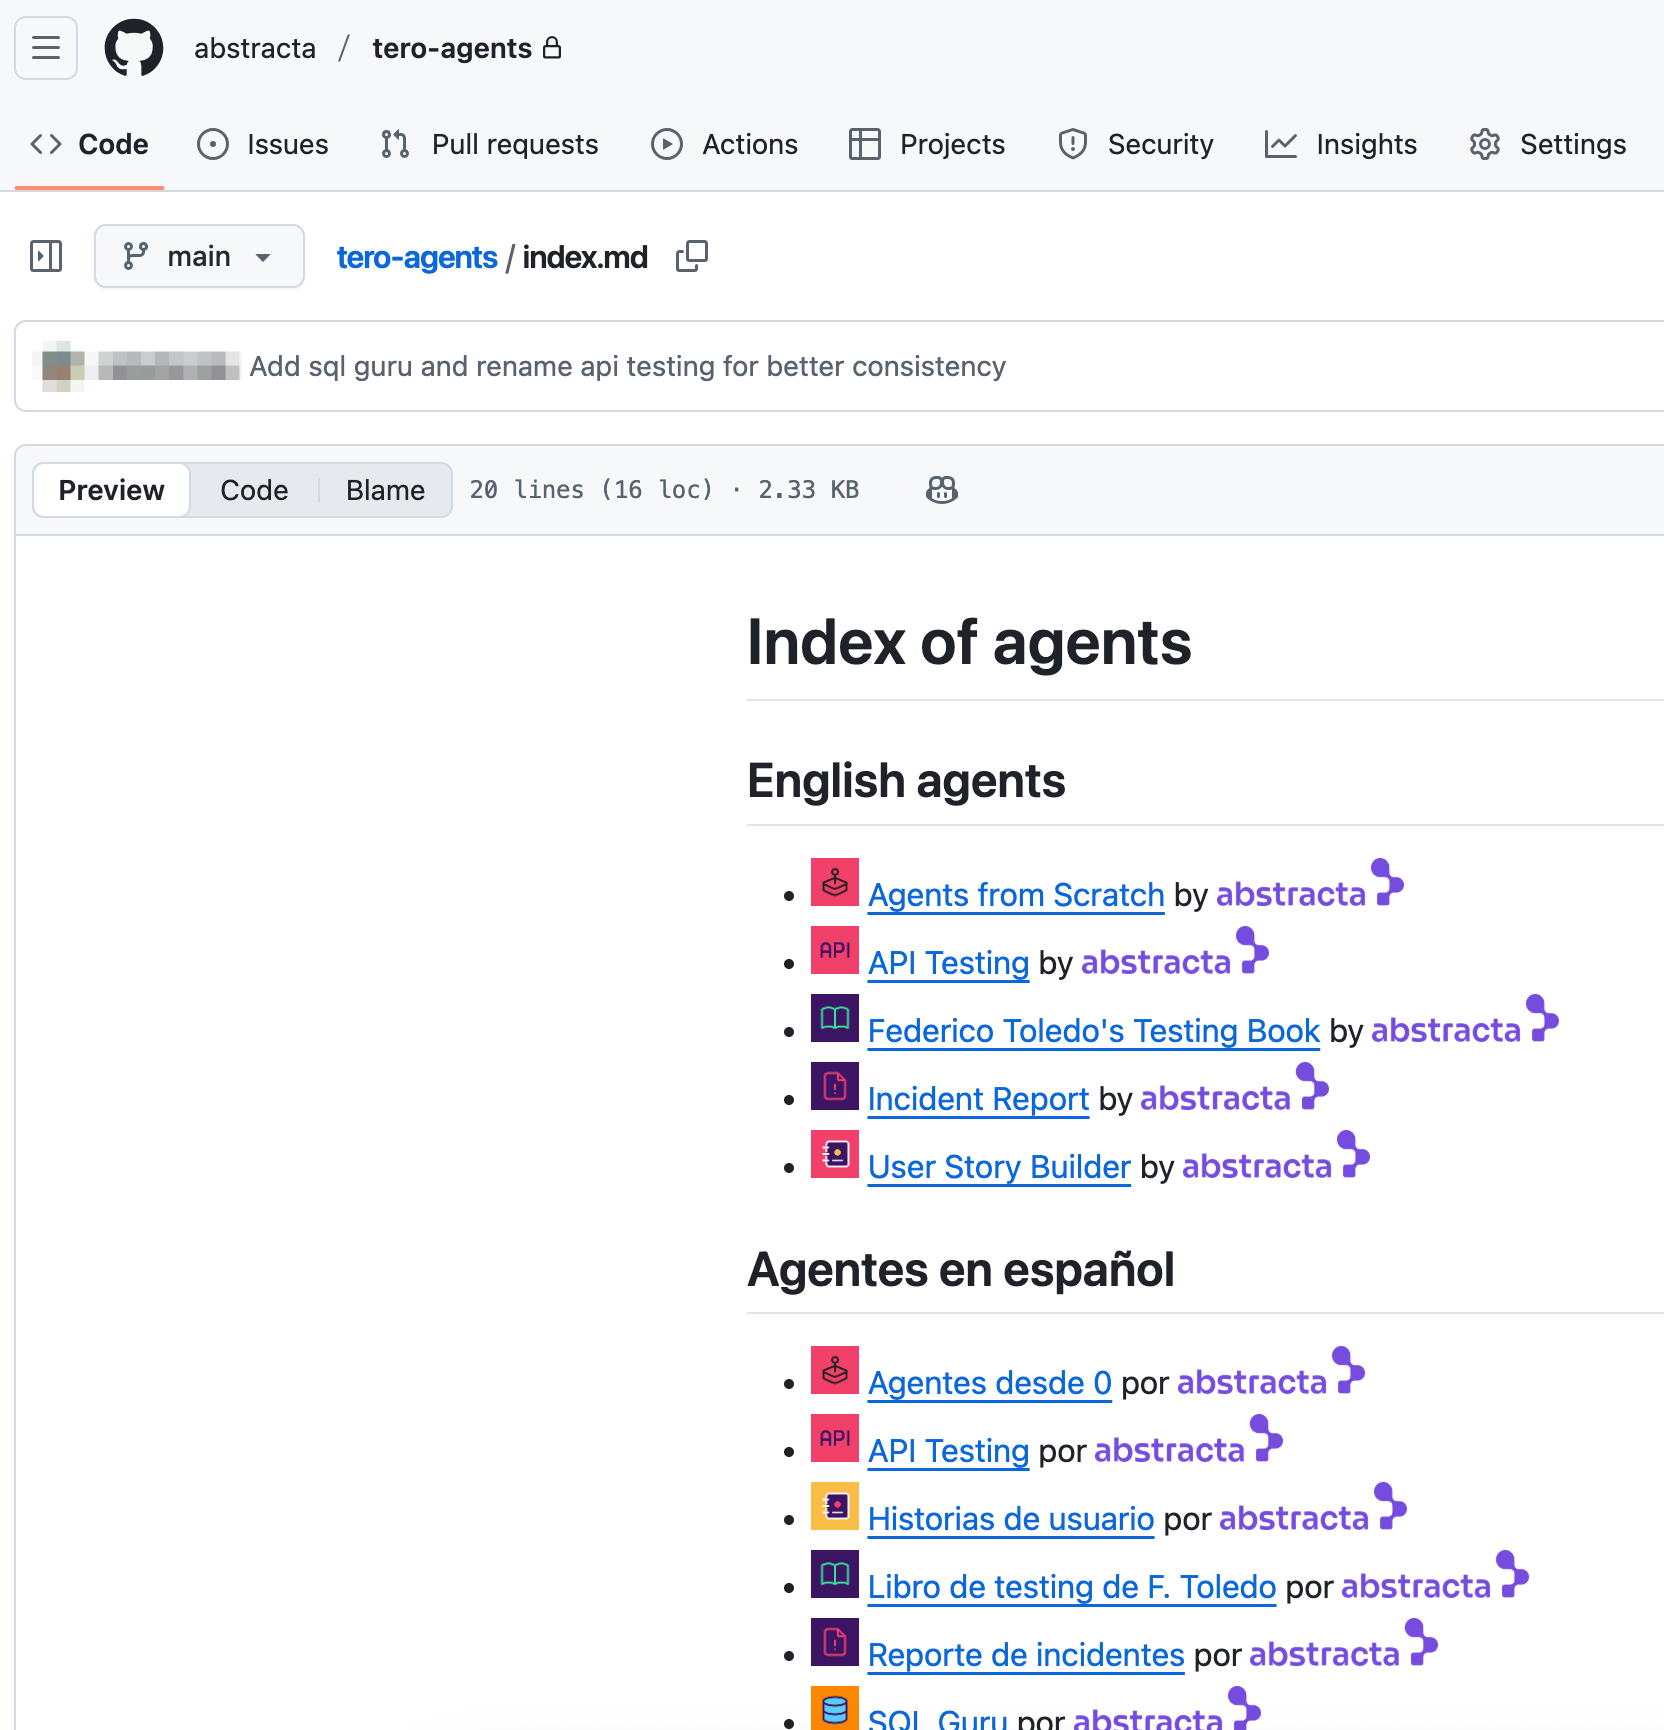Click the Federico Toledo's Testing Book icon
The height and width of the screenshot is (1730, 1664).
[x=834, y=1018]
